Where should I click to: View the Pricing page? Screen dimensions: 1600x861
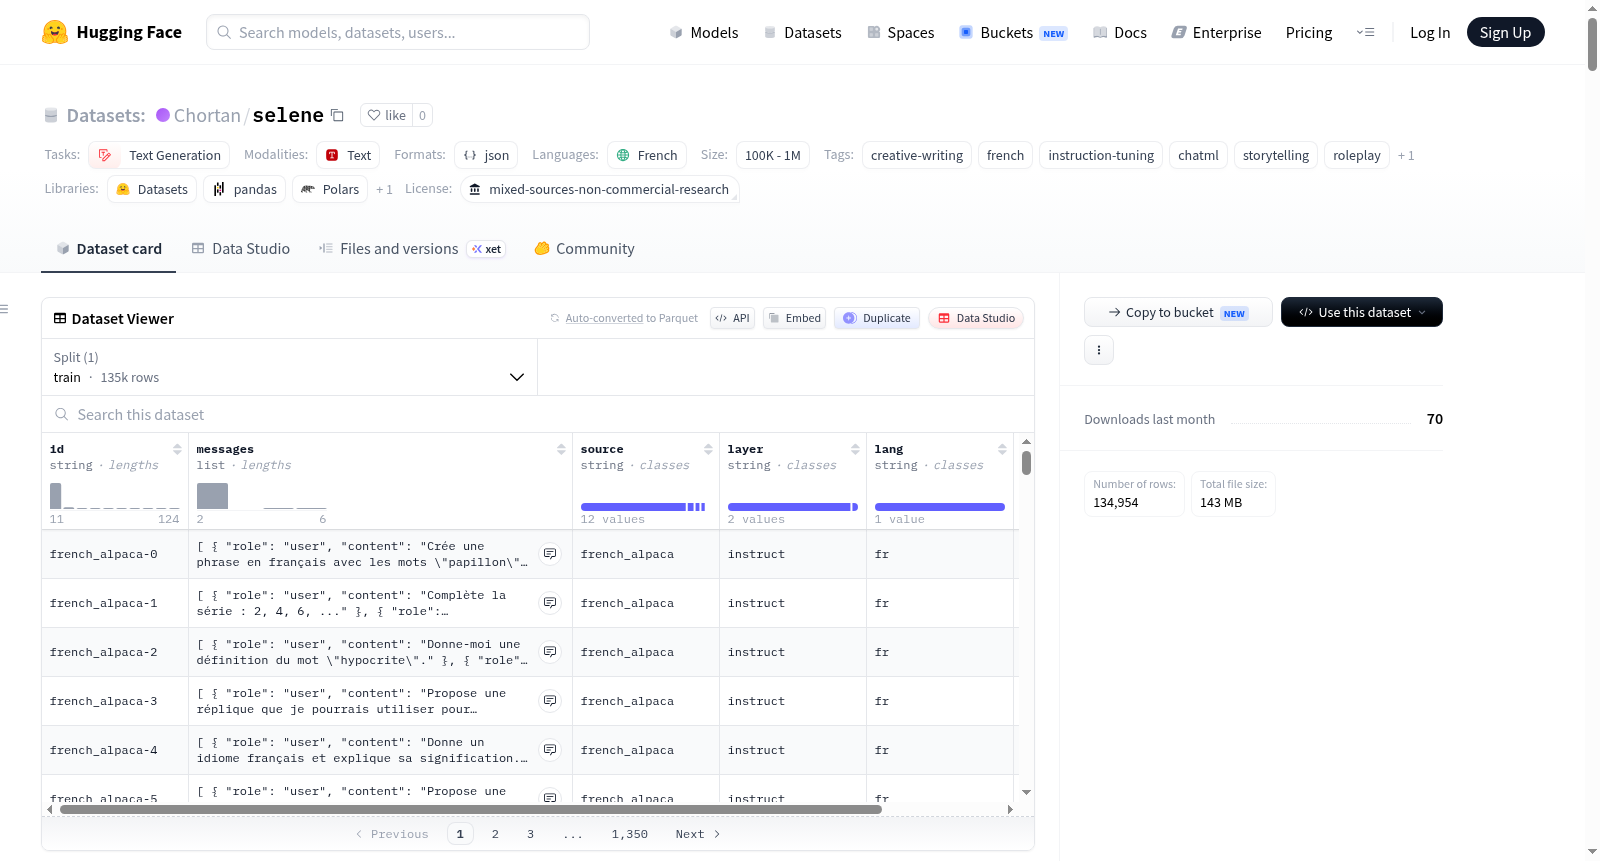tap(1309, 32)
